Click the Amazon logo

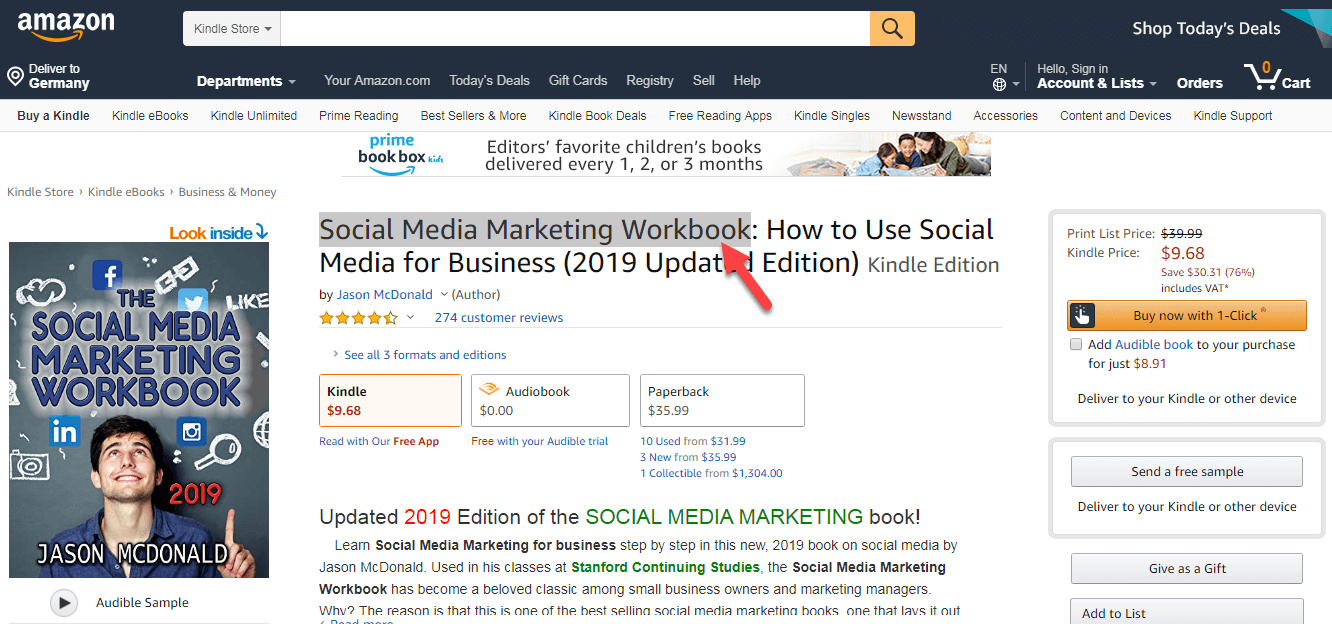click(x=66, y=27)
